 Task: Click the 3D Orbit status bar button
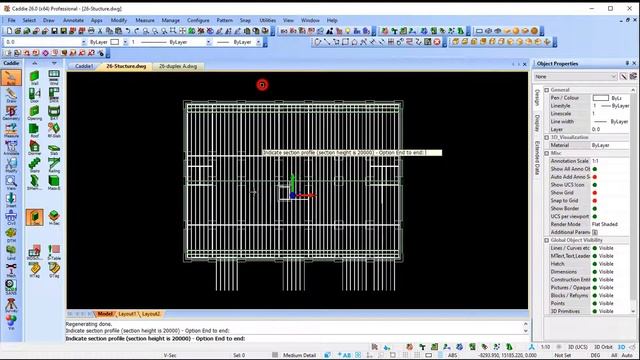point(603,347)
